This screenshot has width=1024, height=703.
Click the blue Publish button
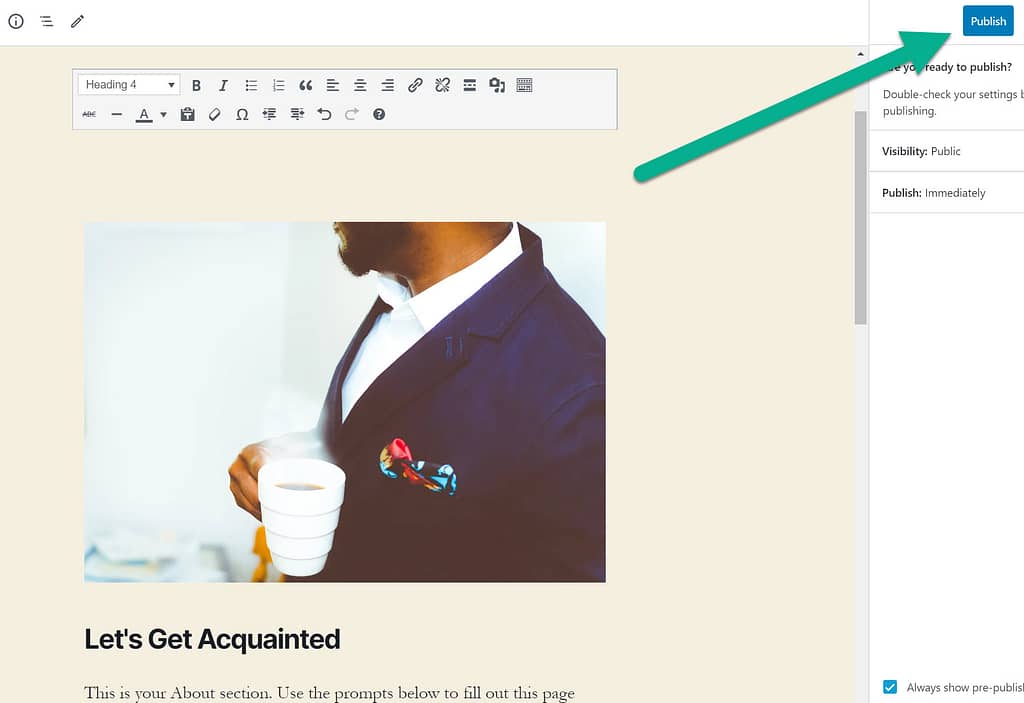pyautogui.click(x=987, y=21)
